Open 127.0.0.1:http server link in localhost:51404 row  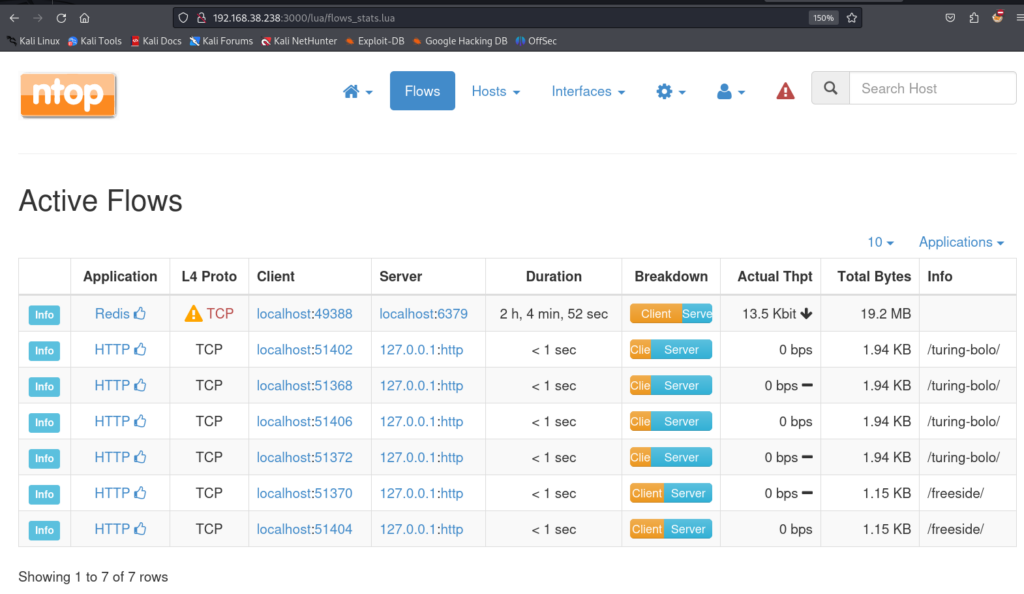coord(421,529)
